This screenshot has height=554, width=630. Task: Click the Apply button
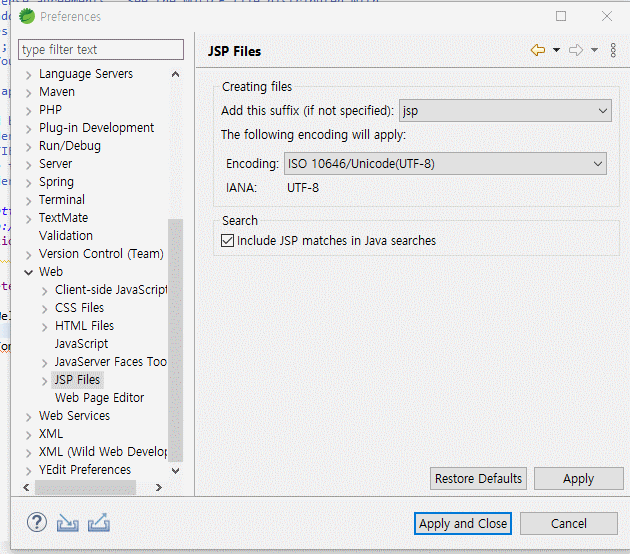579,478
